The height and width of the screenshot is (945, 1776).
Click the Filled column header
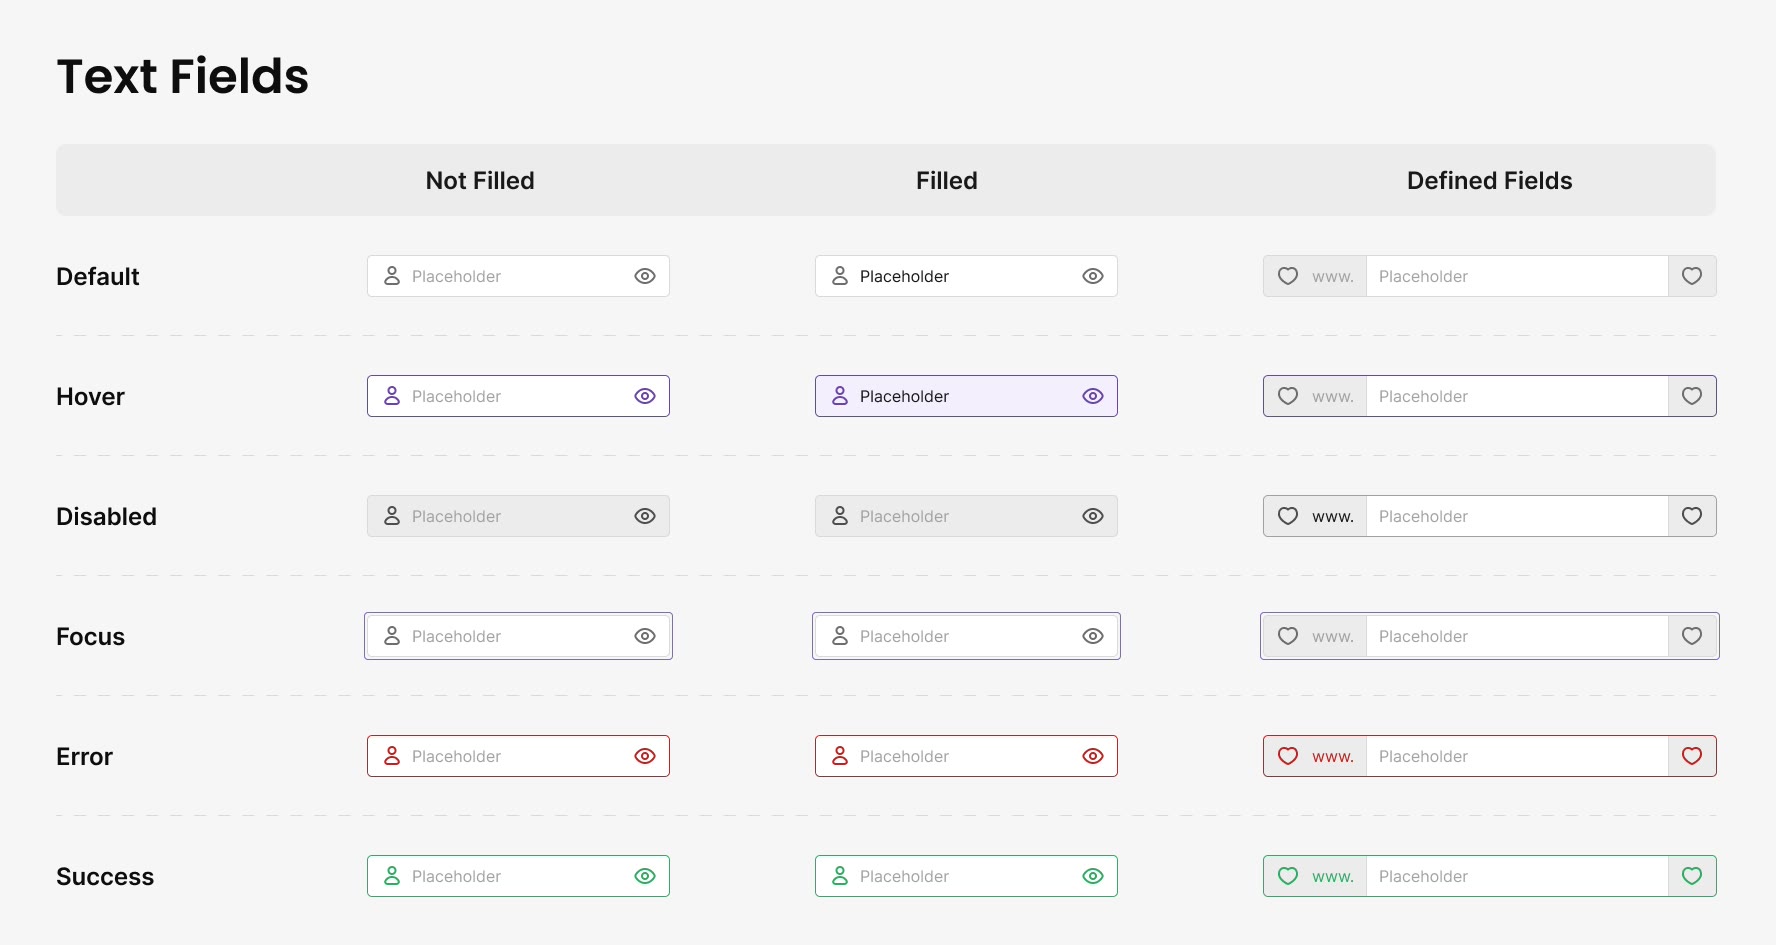tap(947, 180)
